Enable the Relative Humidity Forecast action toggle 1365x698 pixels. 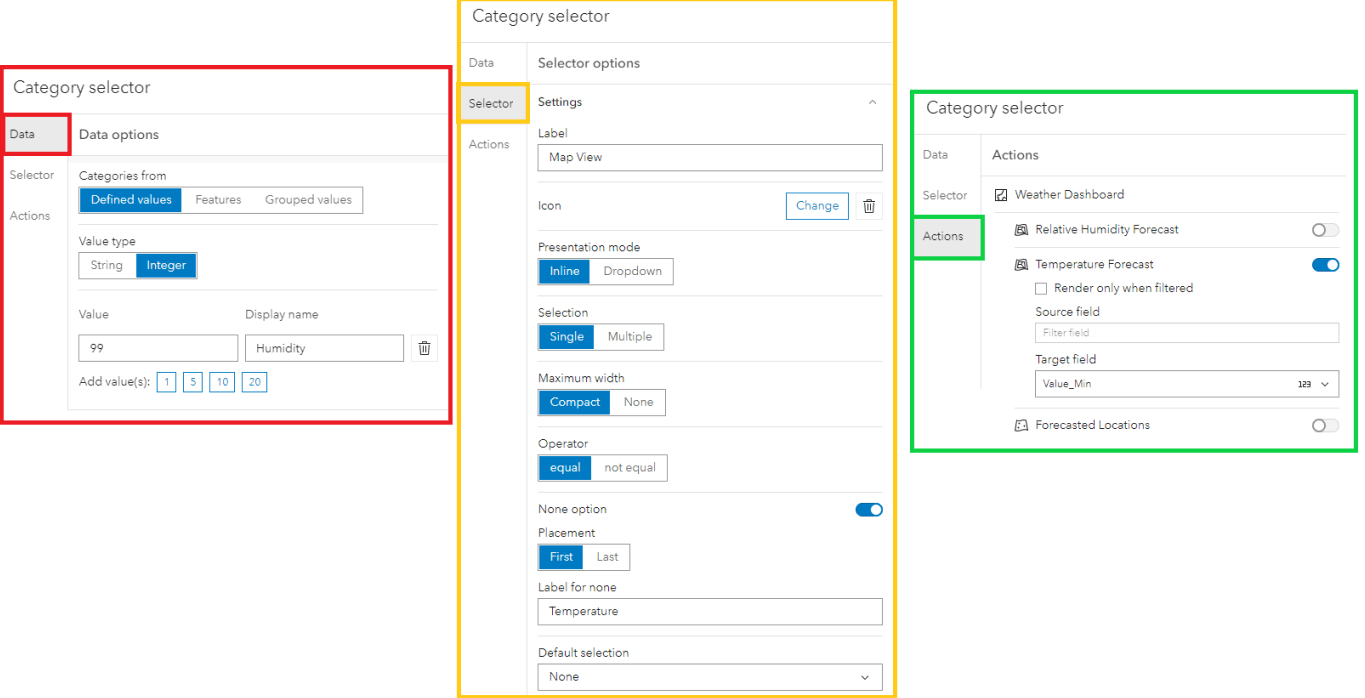click(1324, 229)
